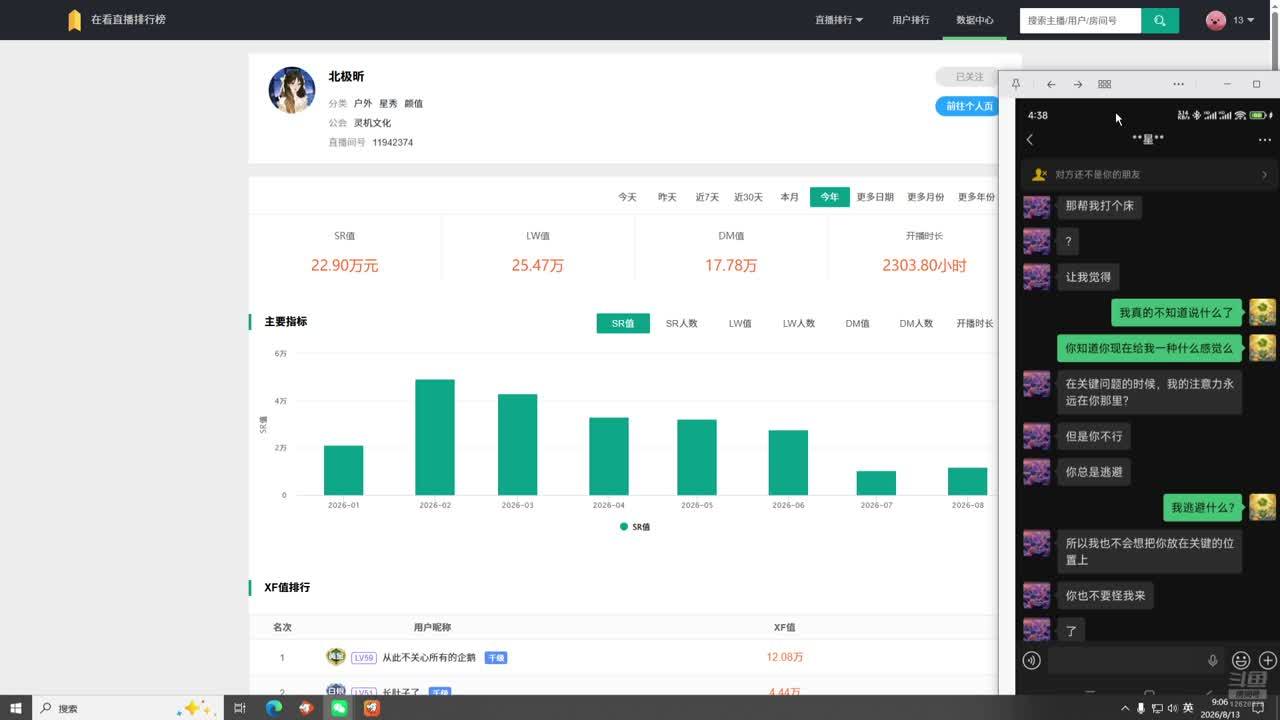This screenshot has height=720, width=1280.
Task: Focus the chat message input field
Action: coord(1136,660)
